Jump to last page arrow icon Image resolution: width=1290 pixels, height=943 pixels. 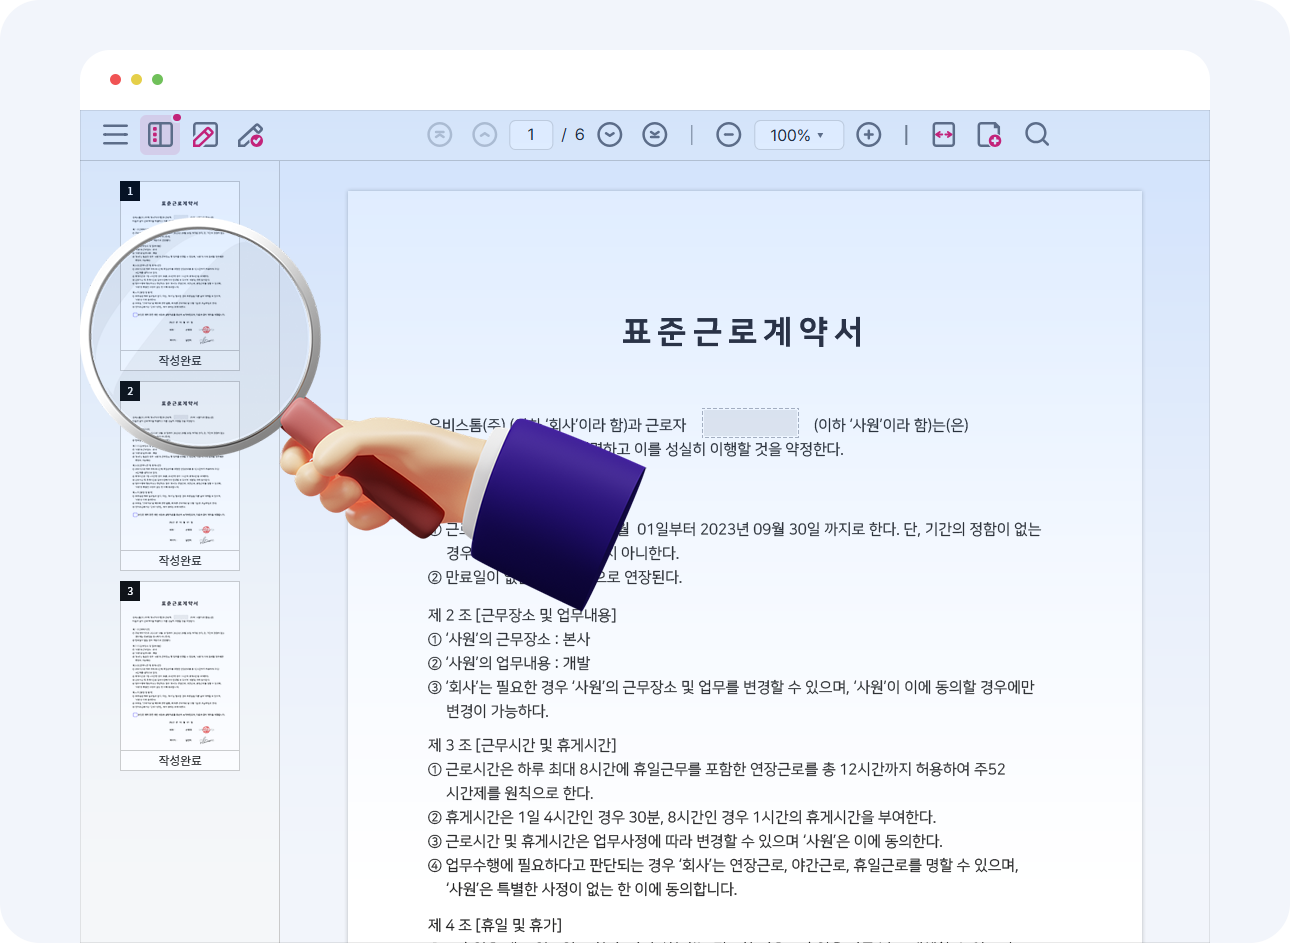(655, 135)
